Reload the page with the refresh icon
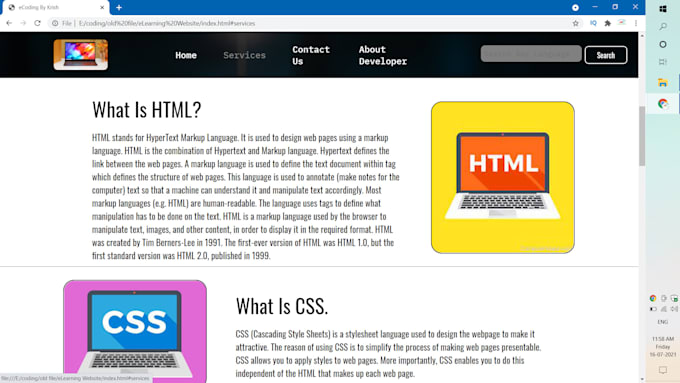The width and height of the screenshot is (680, 383). point(37,23)
